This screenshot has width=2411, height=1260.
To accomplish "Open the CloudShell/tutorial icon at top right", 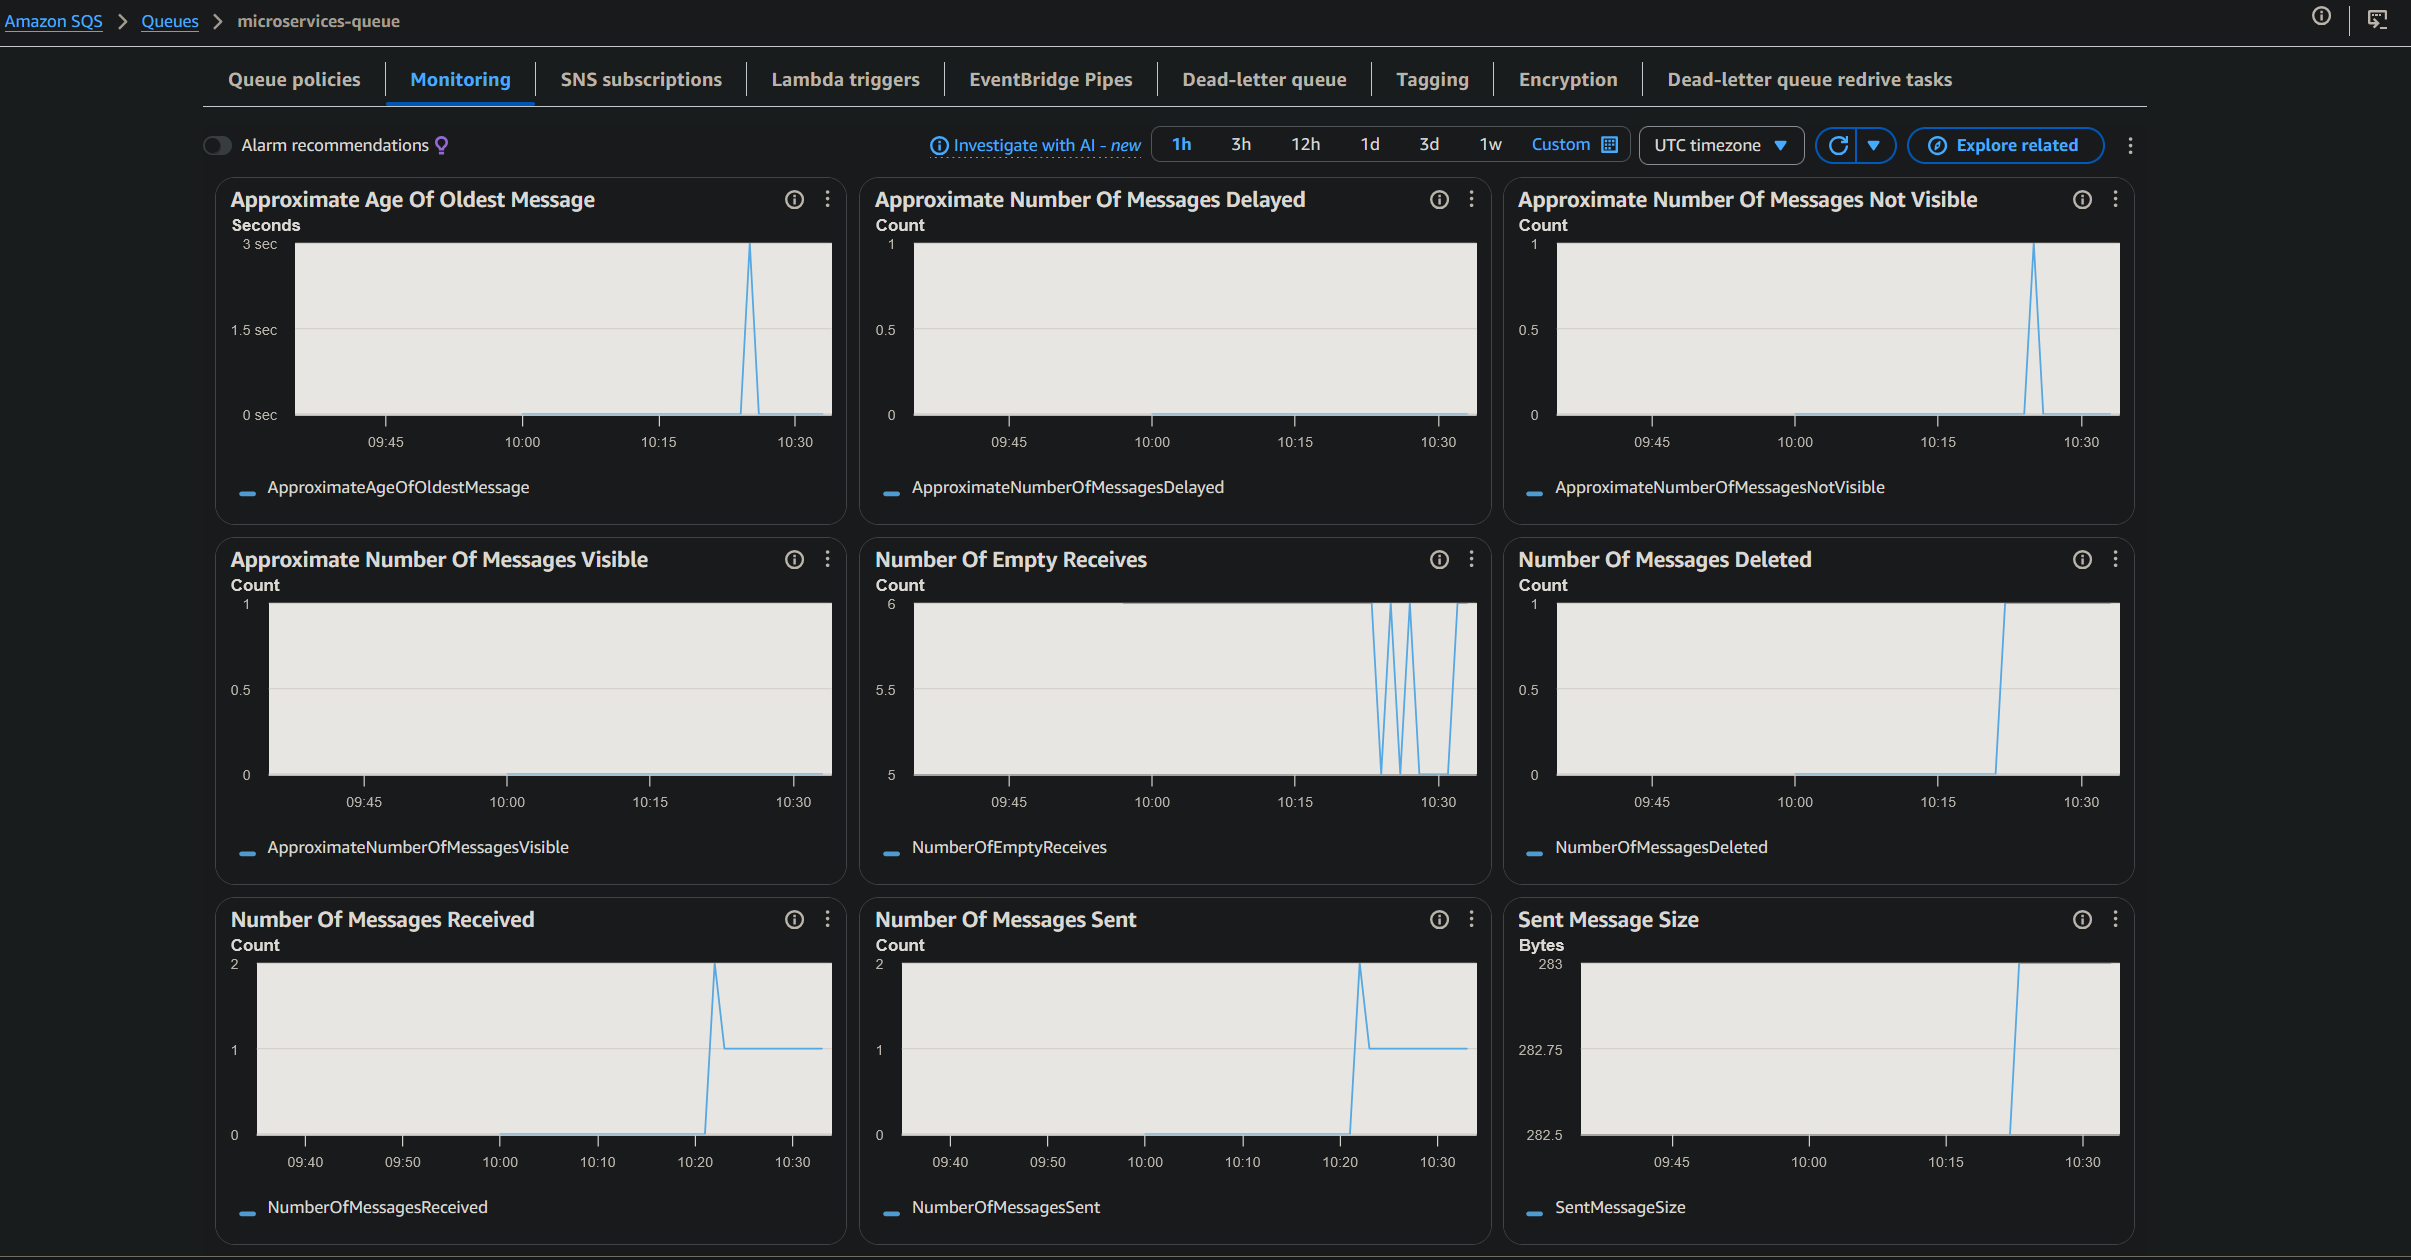I will coord(2377,19).
